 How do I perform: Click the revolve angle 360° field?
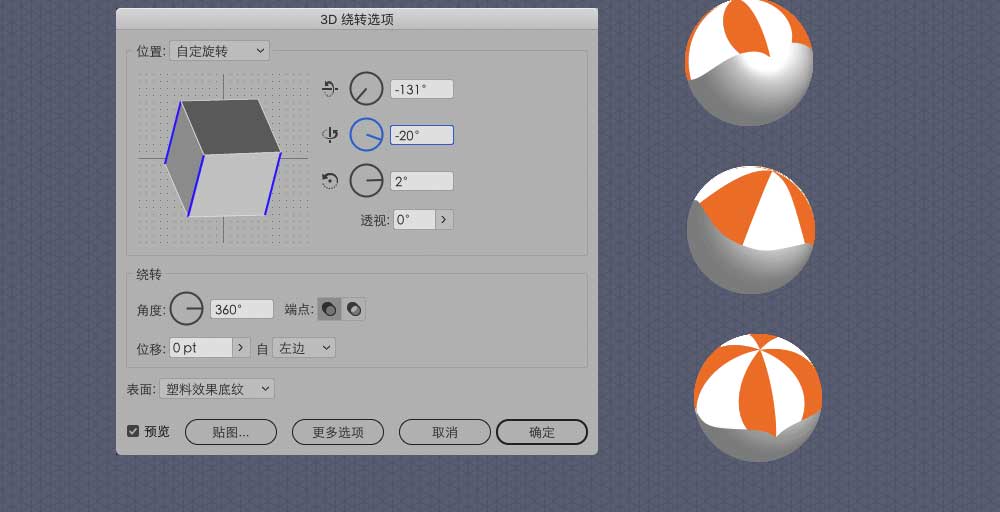pyautogui.click(x=242, y=309)
